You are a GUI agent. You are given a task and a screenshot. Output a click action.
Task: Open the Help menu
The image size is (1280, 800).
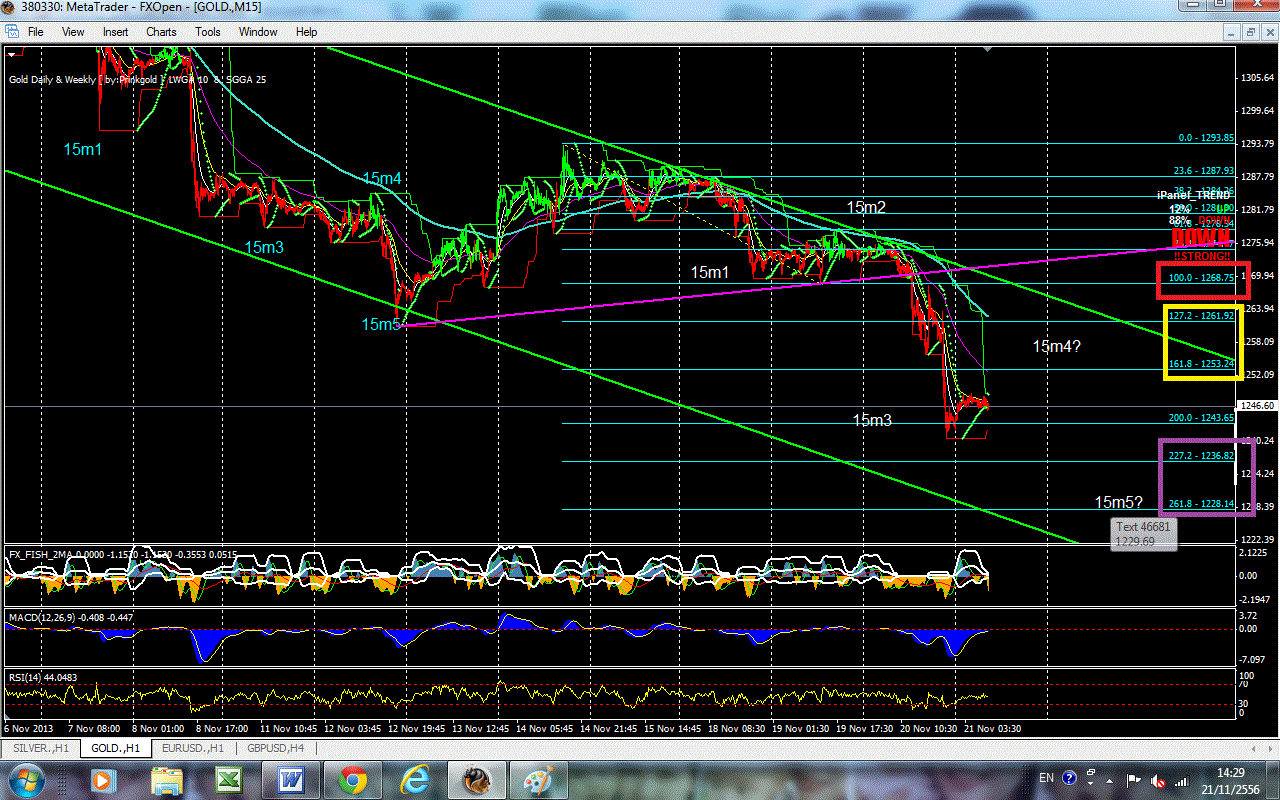pos(306,32)
